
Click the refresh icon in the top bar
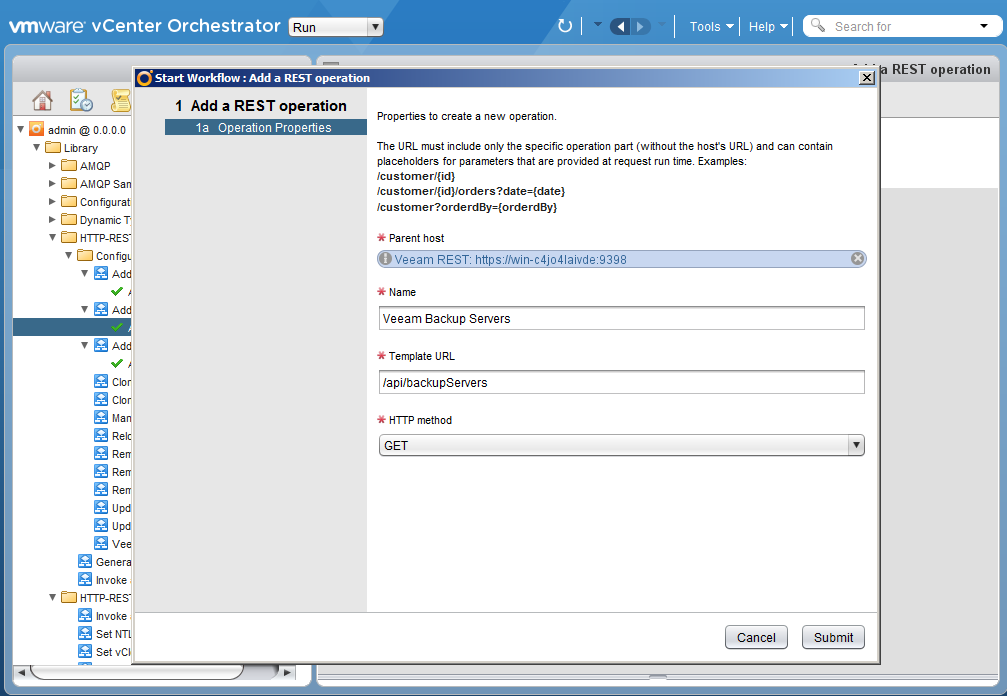coord(565,26)
